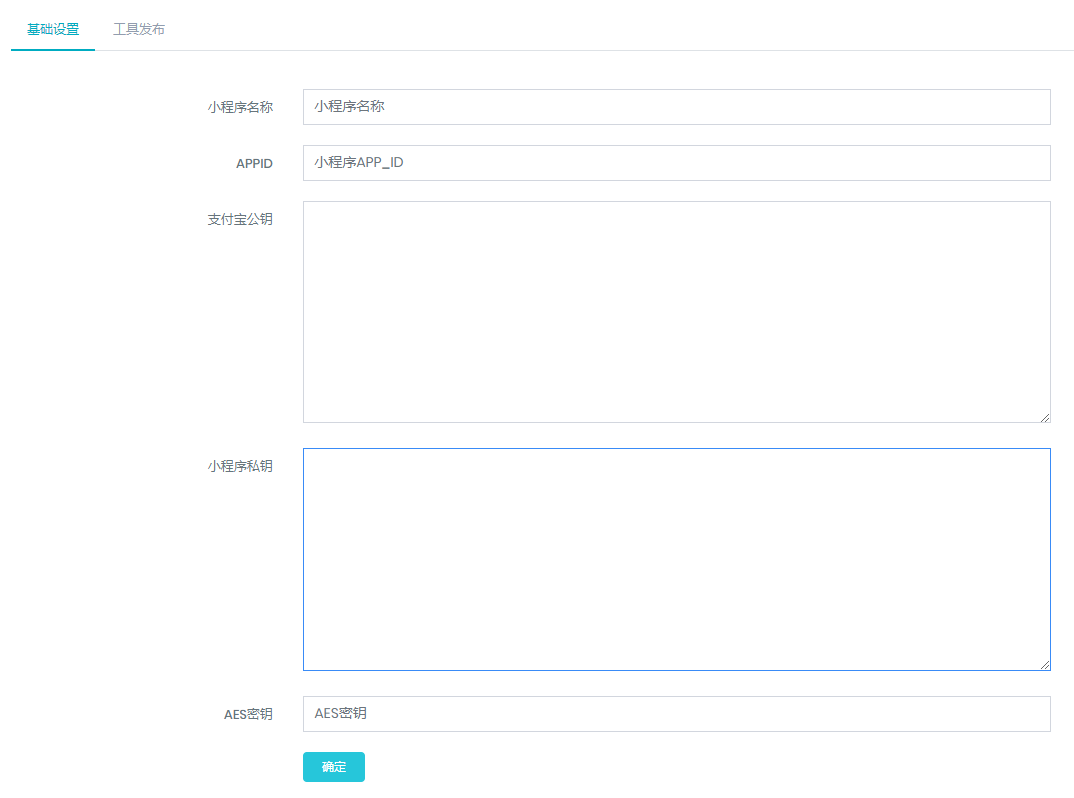Viewport: 1074px width, 798px height.
Task: Click resize handle of 小程序私钥 text area
Action: pyautogui.click(x=1044, y=664)
